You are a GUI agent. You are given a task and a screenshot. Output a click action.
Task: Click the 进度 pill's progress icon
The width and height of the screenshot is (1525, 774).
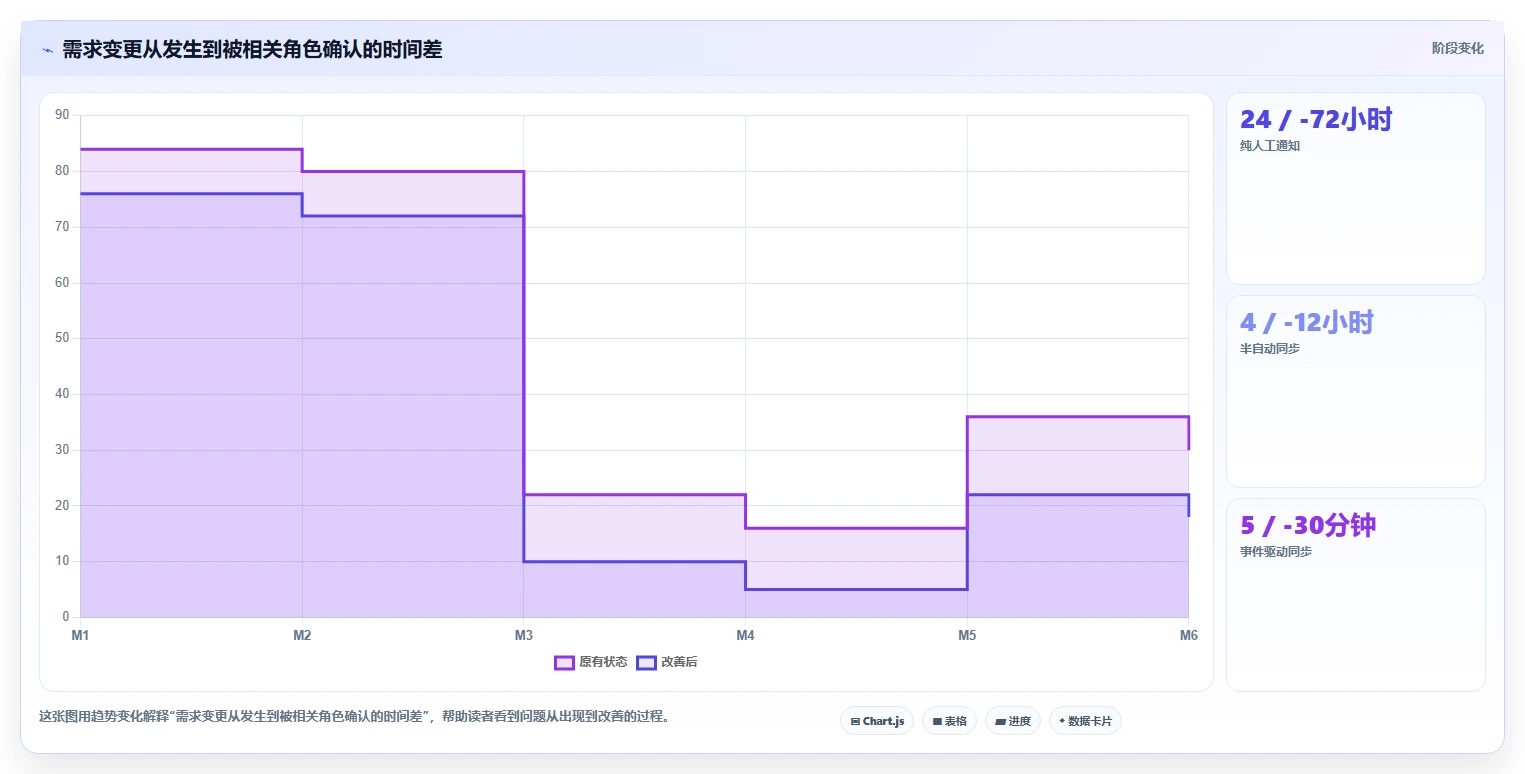(x=1000, y=721)
